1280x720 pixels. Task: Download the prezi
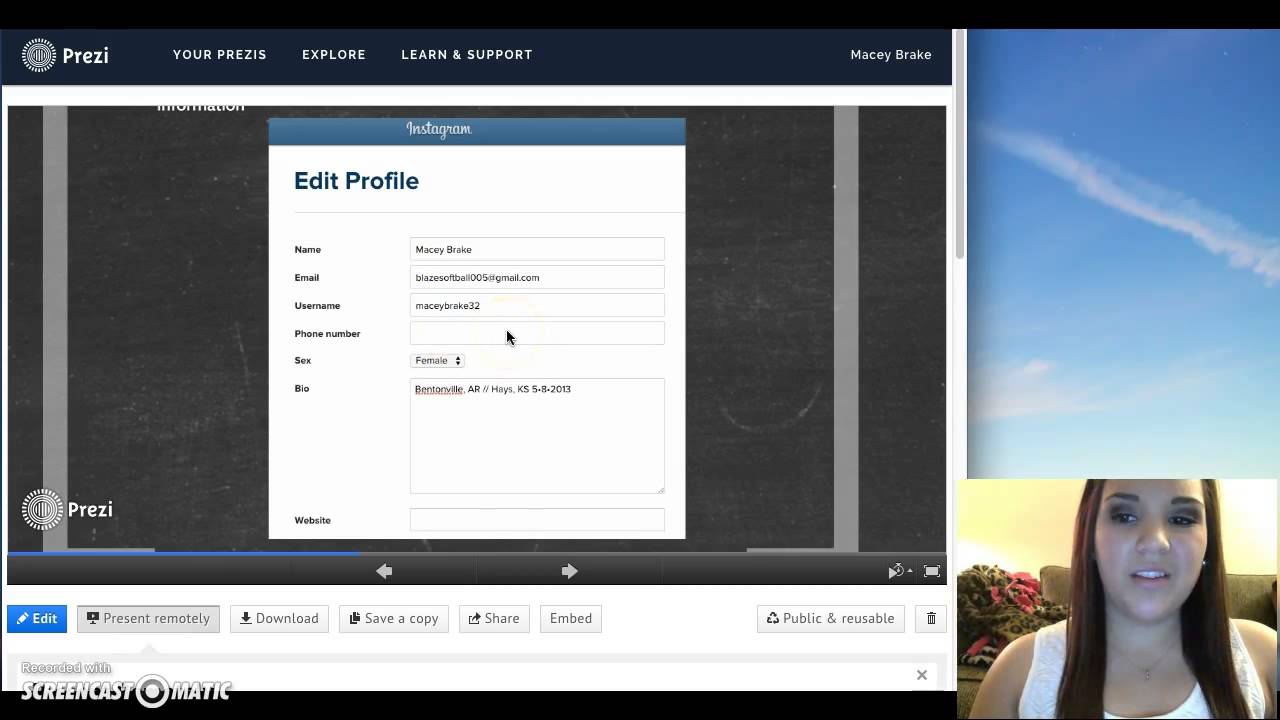pos(279,618)
